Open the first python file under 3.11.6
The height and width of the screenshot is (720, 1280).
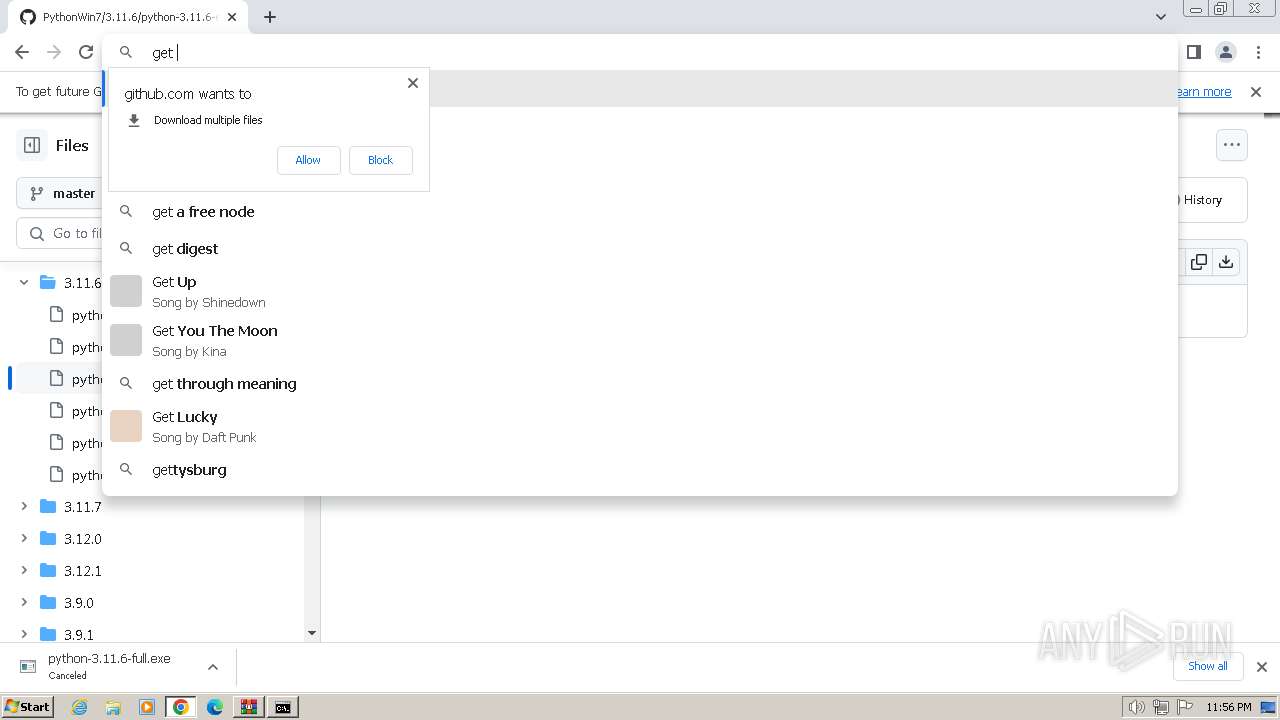[75, 315]
